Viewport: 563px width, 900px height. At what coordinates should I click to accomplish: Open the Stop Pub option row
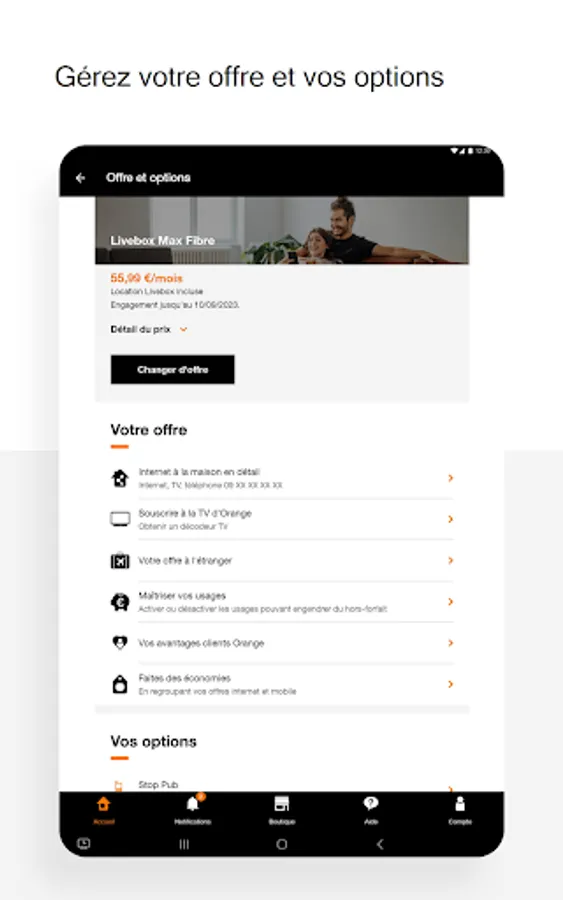tap(282, 785)
